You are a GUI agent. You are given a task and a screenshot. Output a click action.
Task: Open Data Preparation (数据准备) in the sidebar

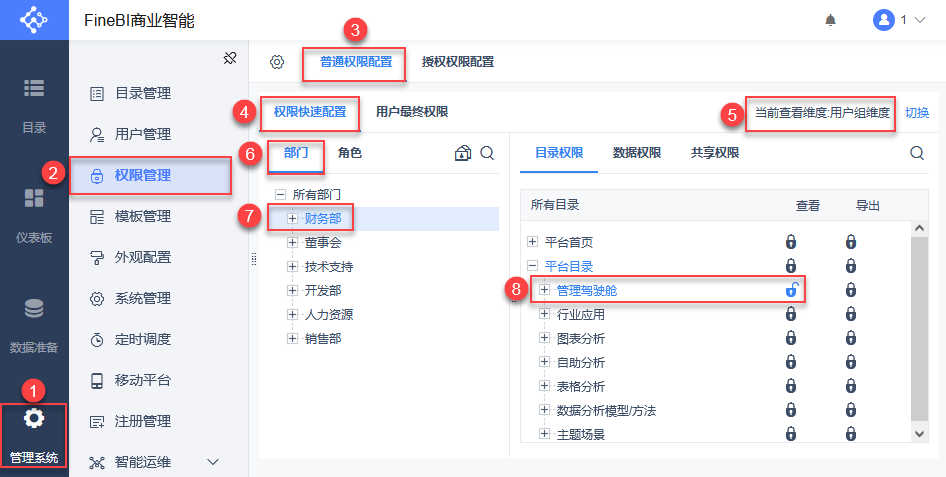tap(34, 324)
